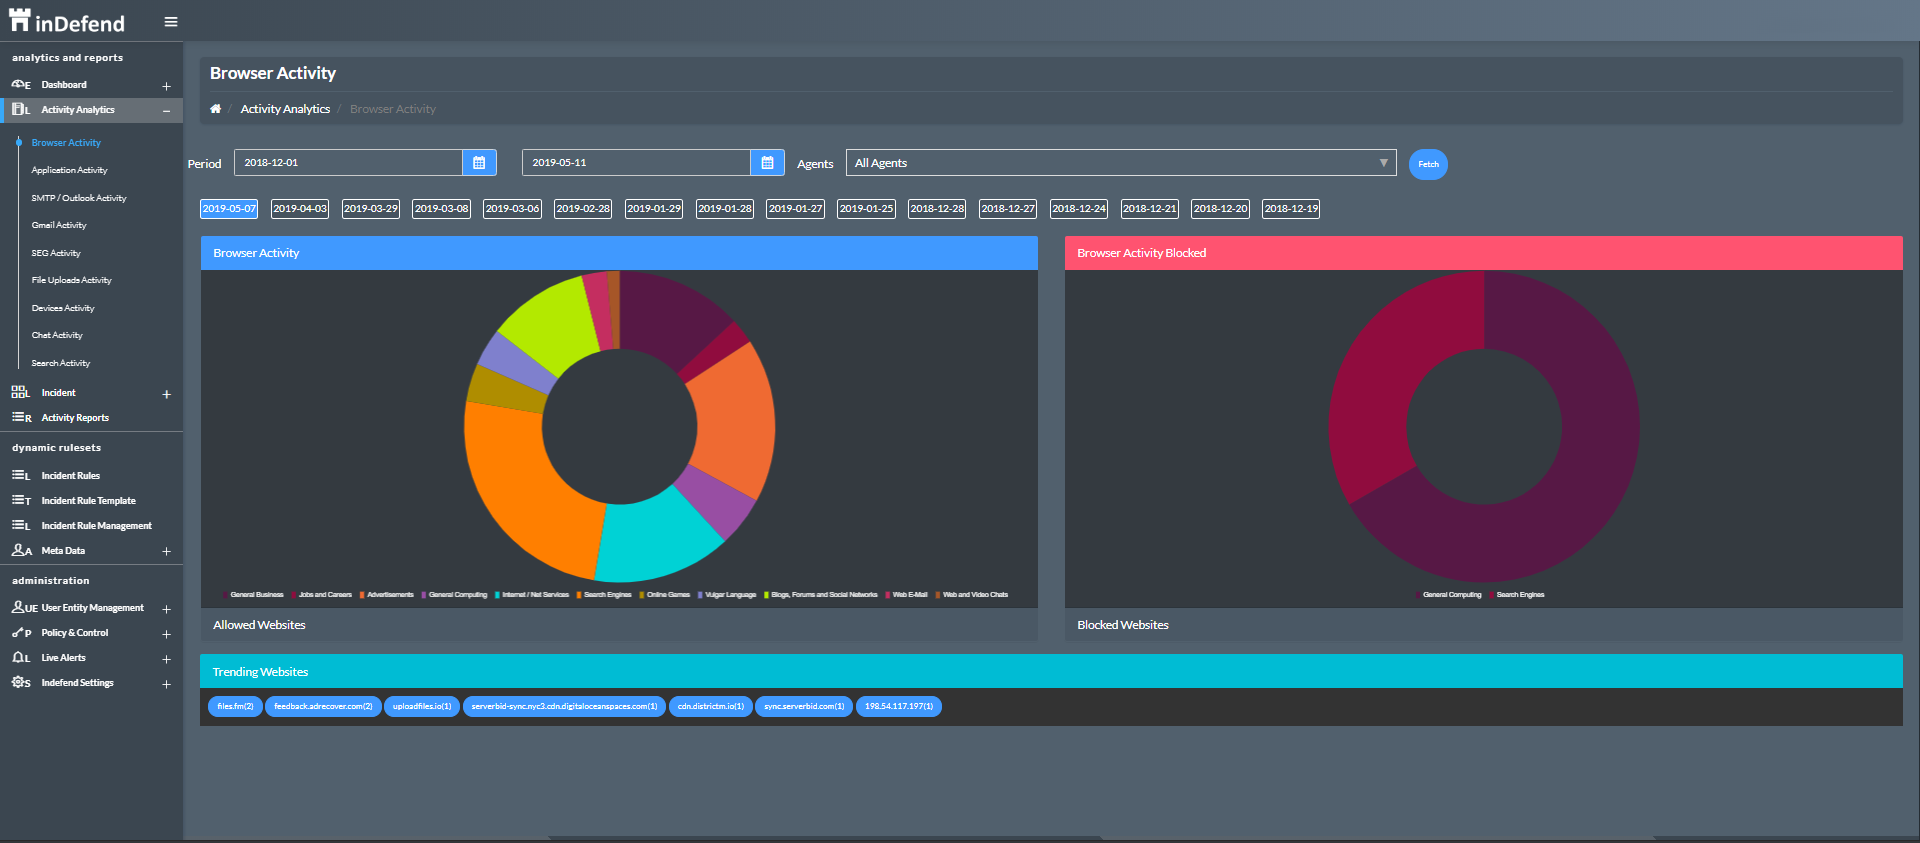Click the start period date field

click(348, 163)
